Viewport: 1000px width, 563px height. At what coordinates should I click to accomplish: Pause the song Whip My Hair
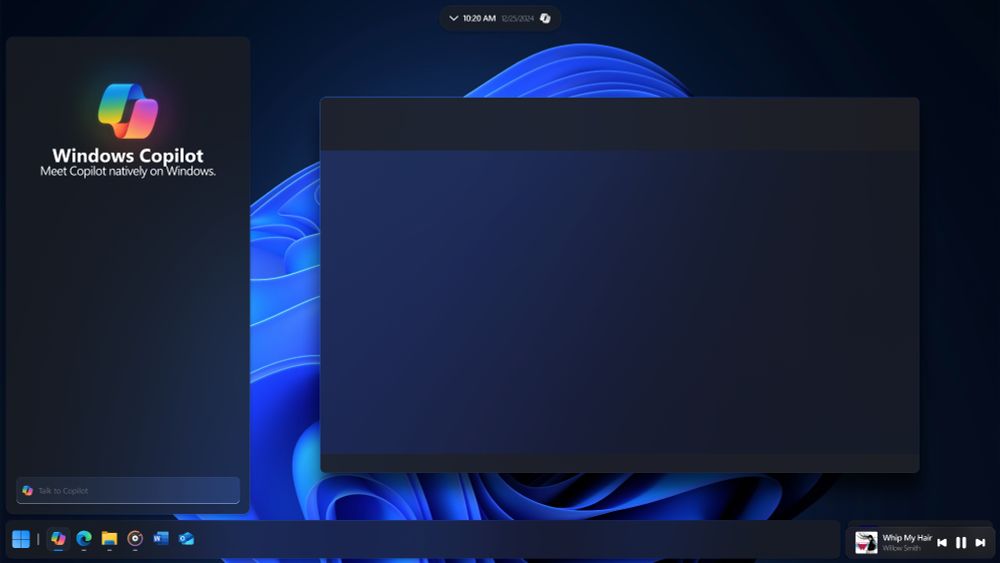[x=961, y=543]
